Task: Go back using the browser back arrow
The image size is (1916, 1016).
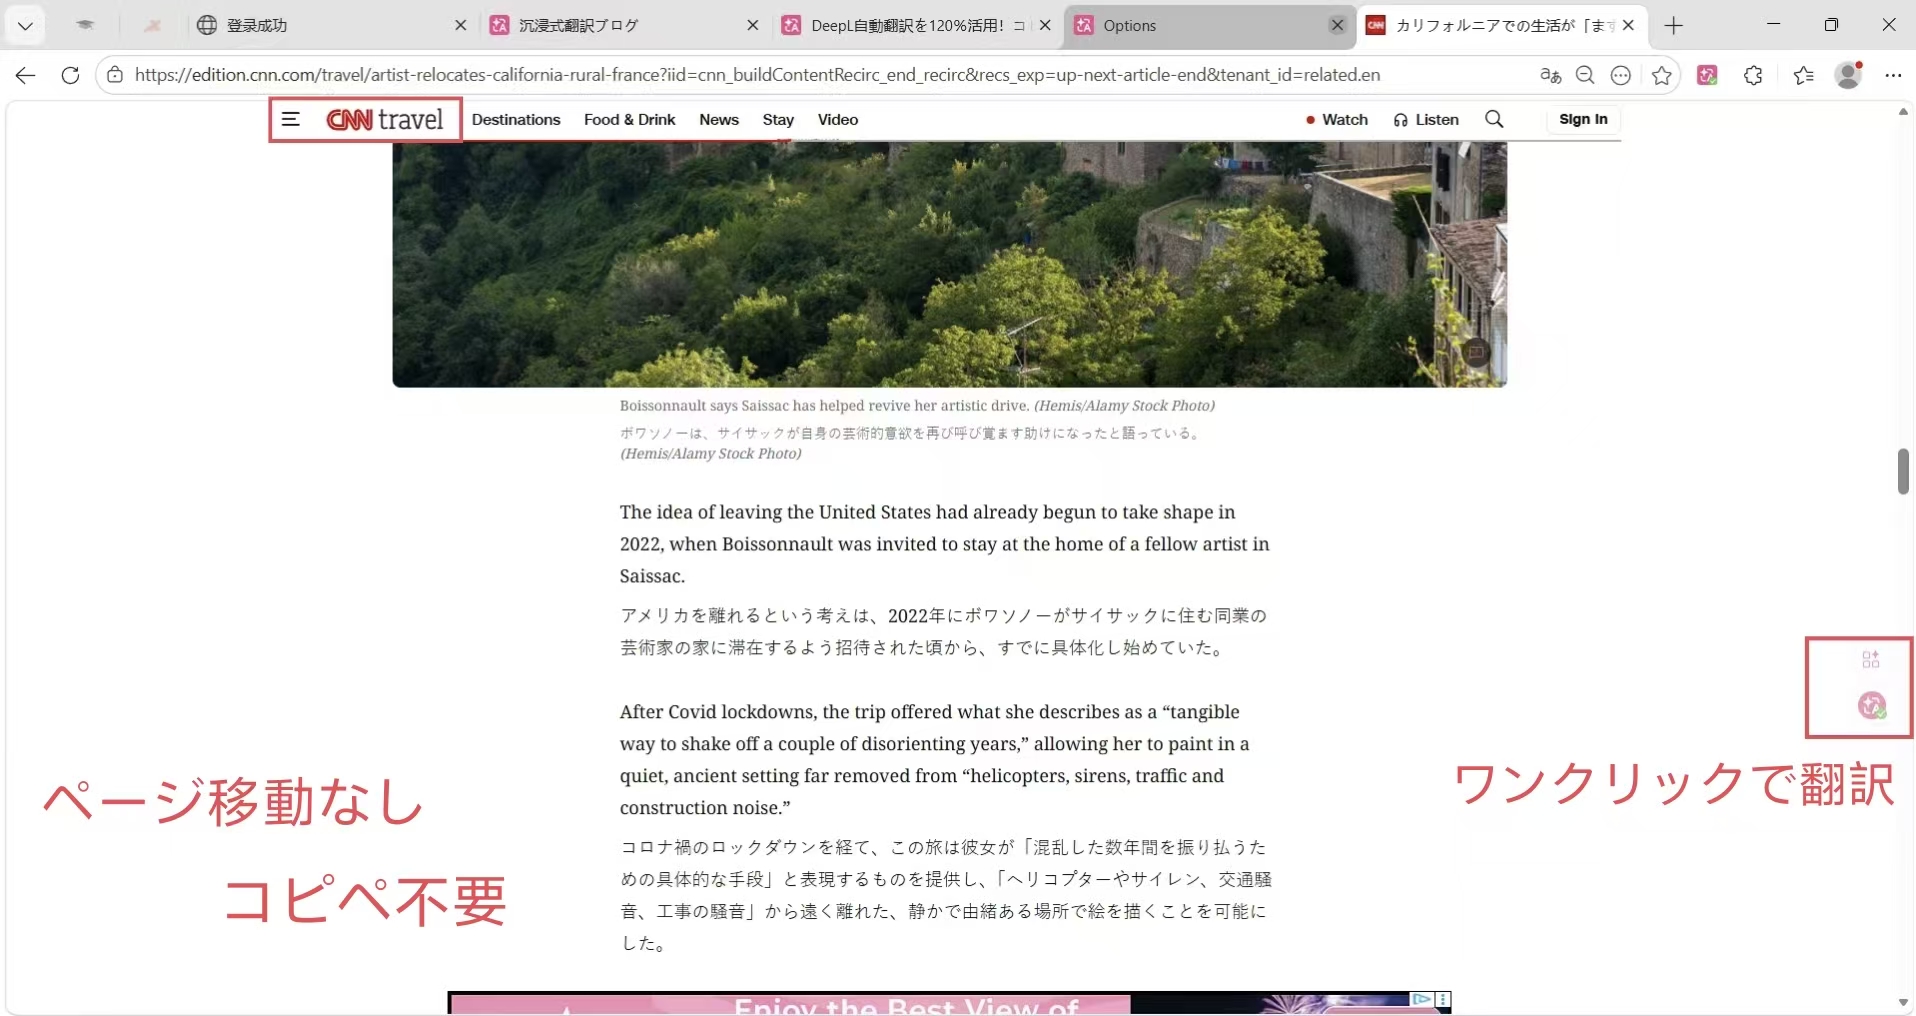Action: pos(26,75)
